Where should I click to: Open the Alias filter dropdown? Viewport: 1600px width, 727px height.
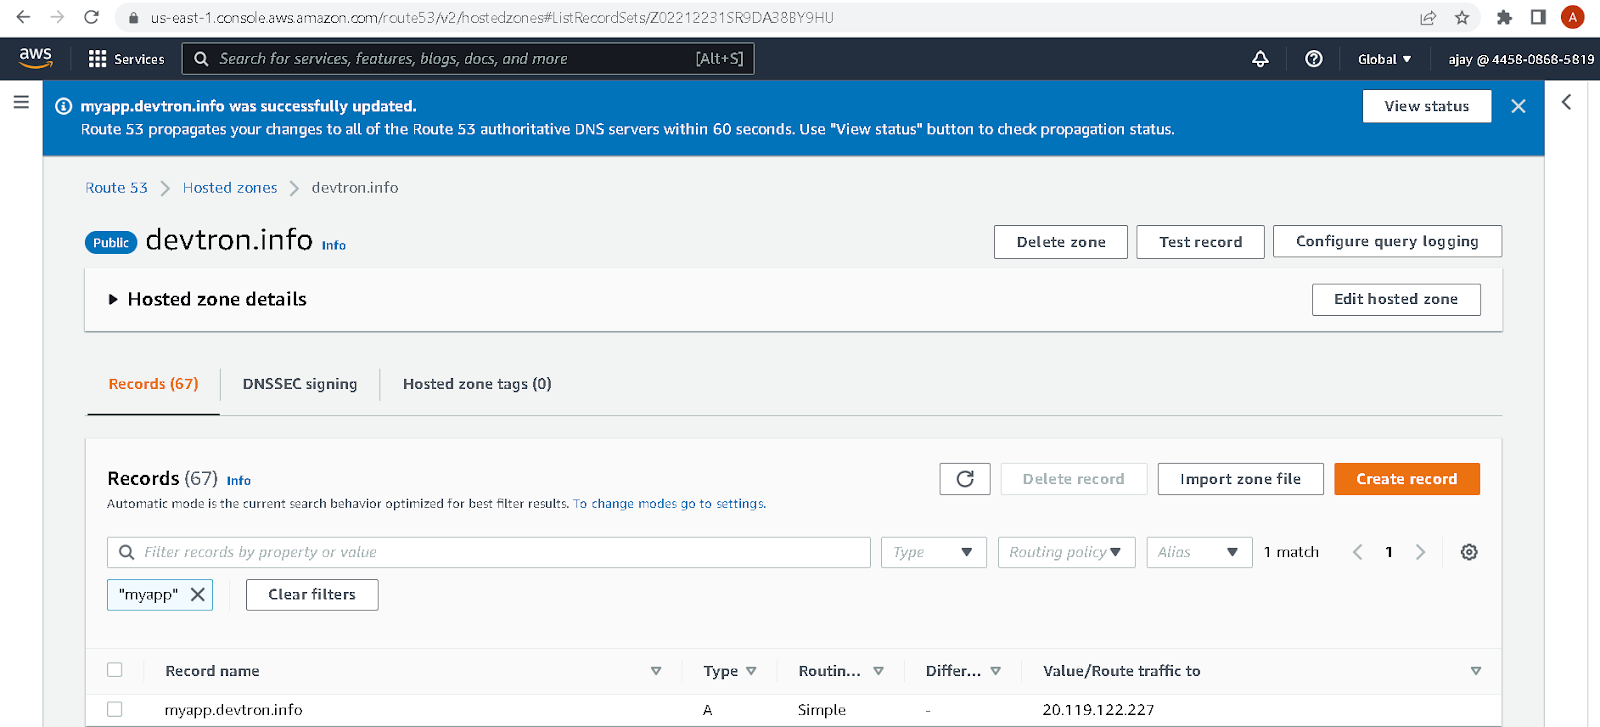tap(1199, 552)
